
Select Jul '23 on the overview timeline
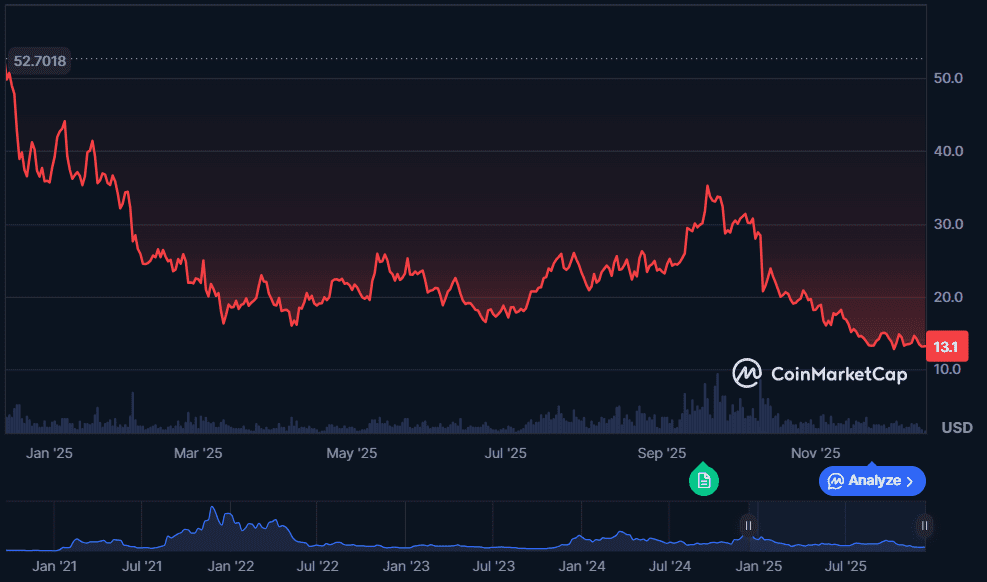tap(494, 566)
